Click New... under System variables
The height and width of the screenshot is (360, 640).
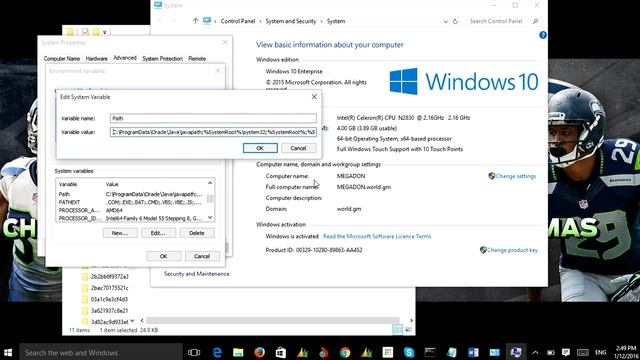(120, 233)
